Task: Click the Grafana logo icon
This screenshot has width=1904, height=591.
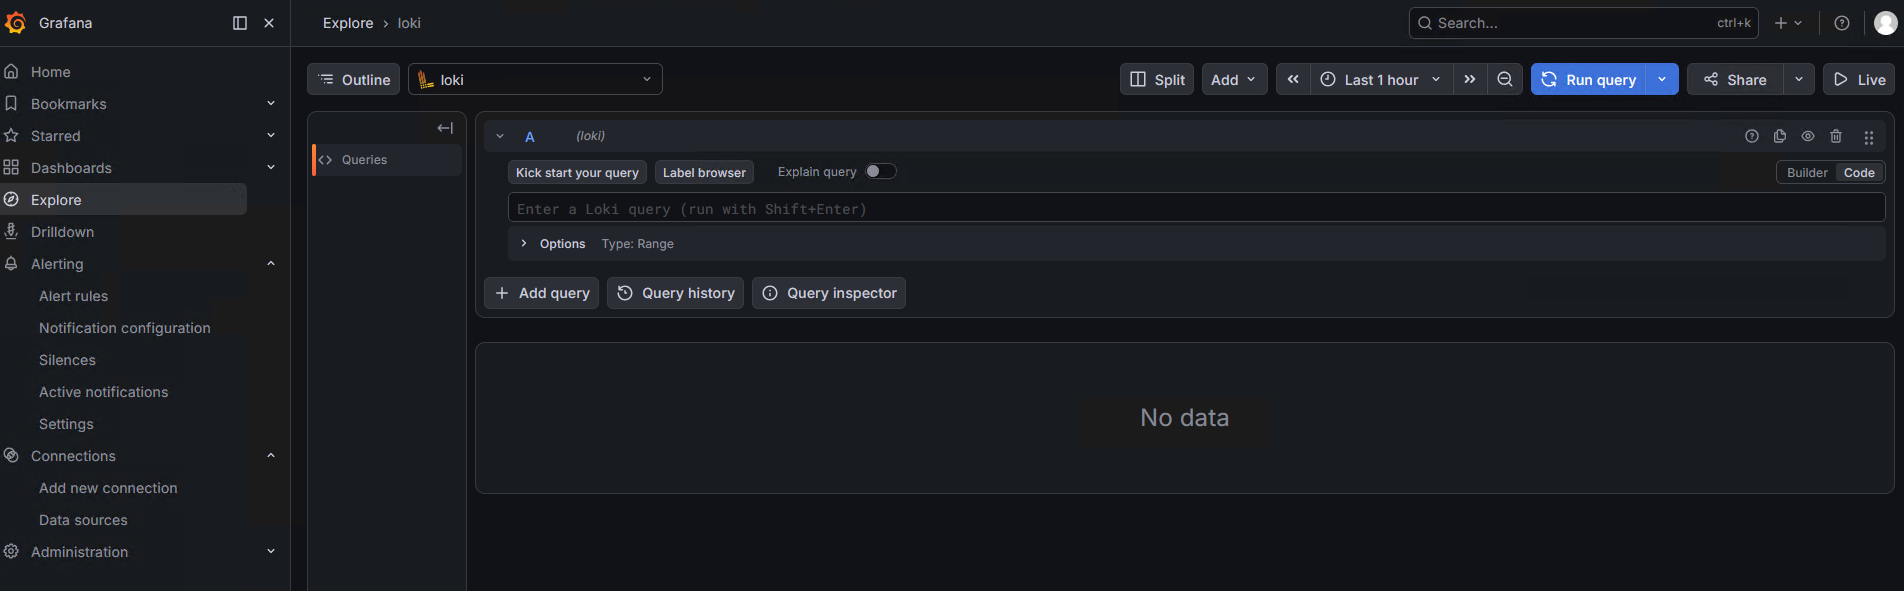Action: [16, 22]
